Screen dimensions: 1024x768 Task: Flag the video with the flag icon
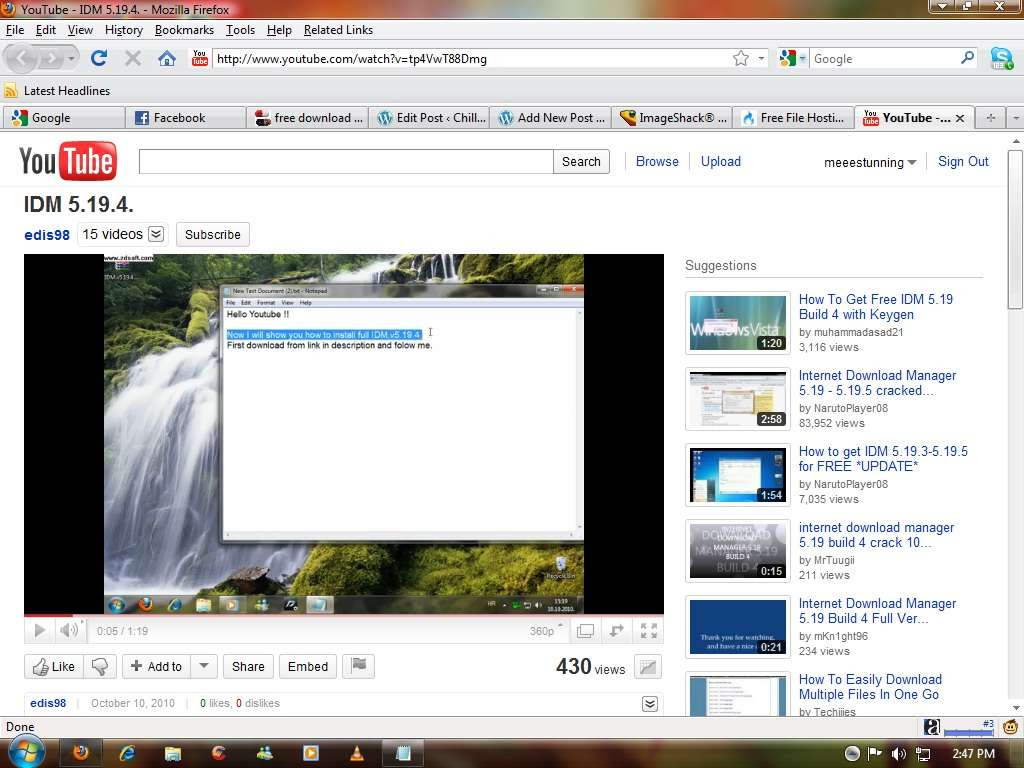point(359,666)
